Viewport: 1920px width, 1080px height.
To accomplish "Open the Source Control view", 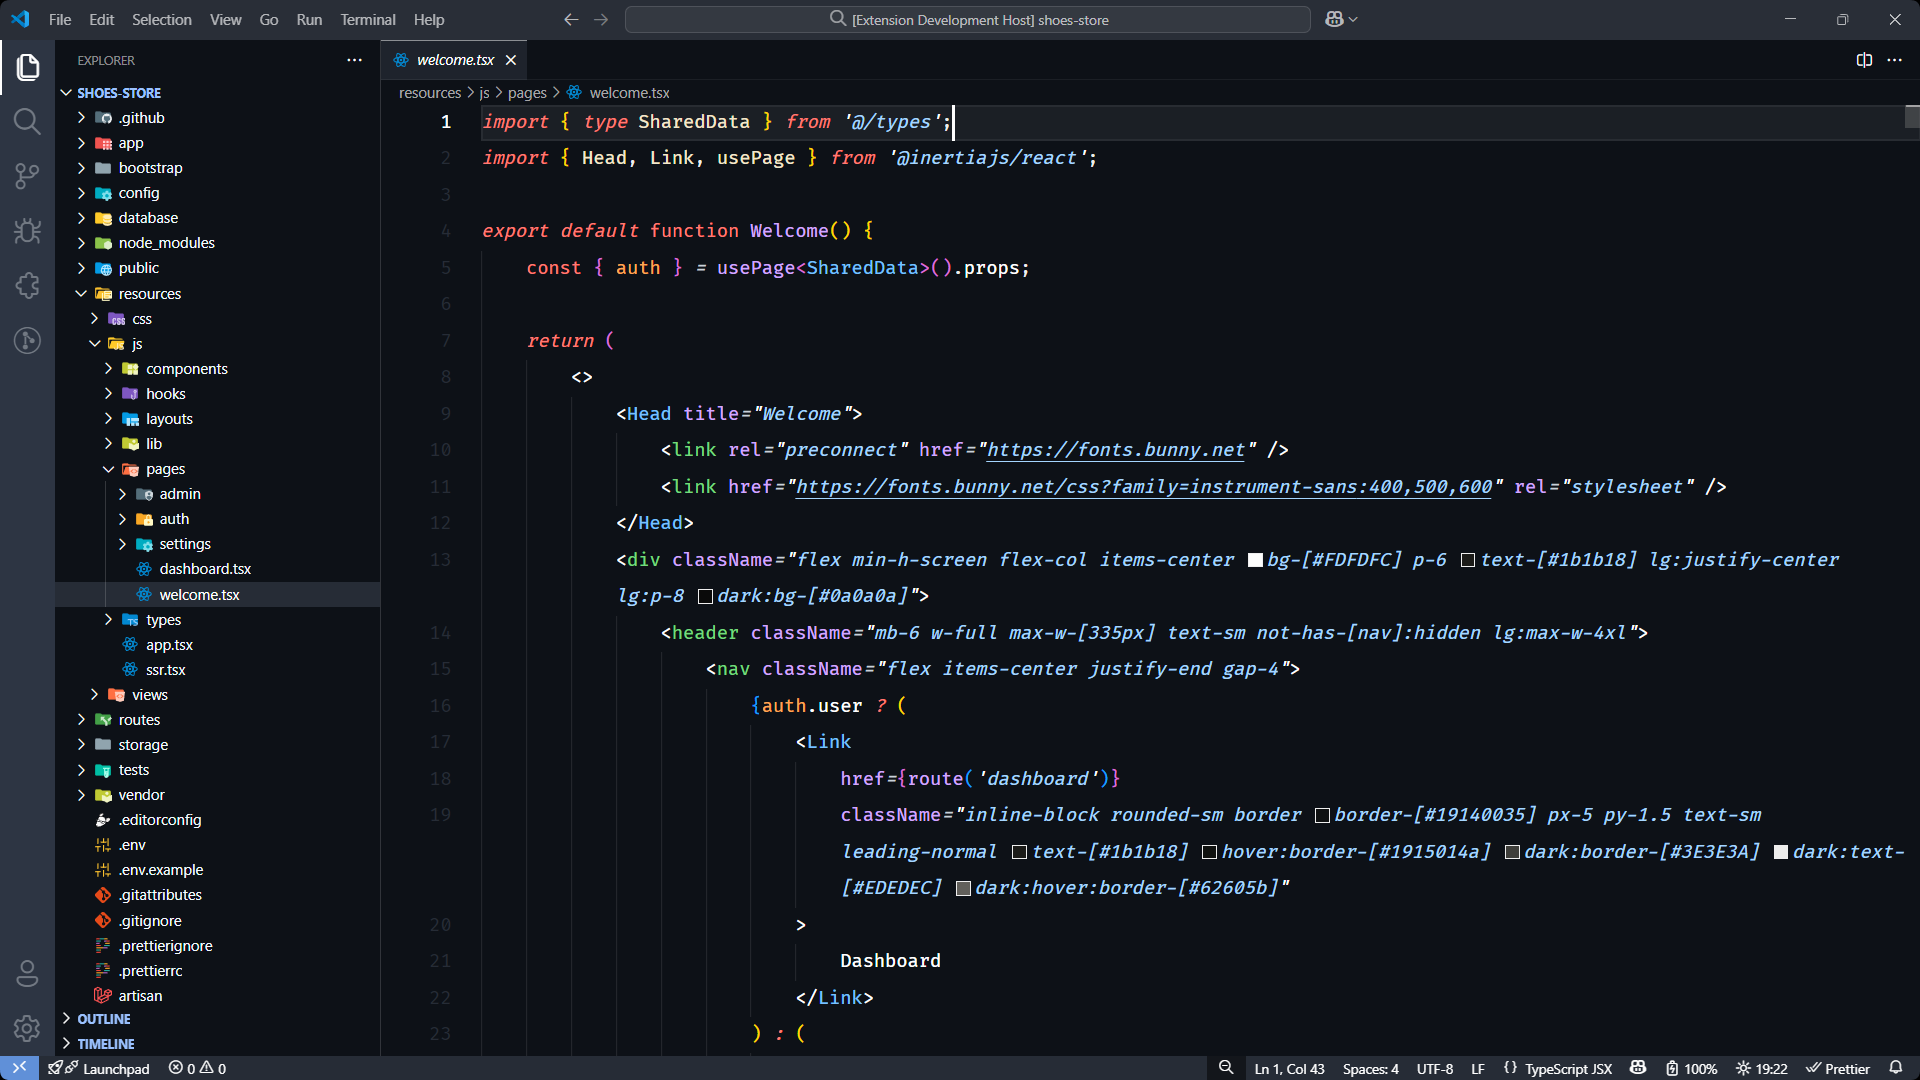I will [27, 177].
